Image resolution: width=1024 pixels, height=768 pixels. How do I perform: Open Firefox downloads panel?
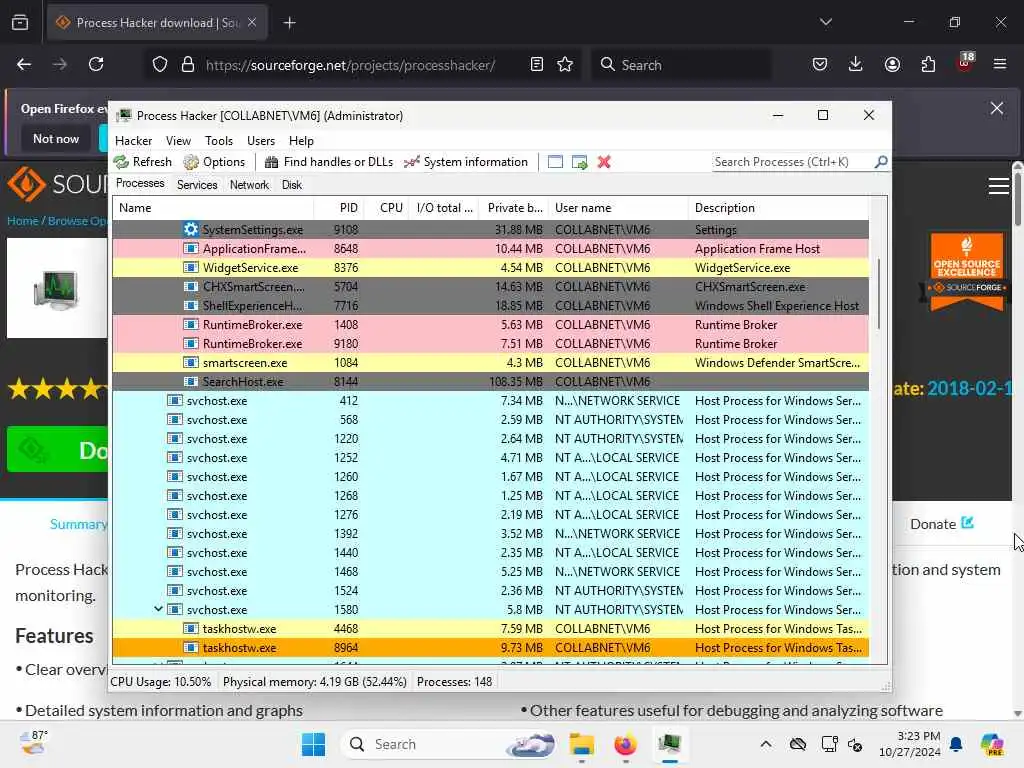[856, 64]
